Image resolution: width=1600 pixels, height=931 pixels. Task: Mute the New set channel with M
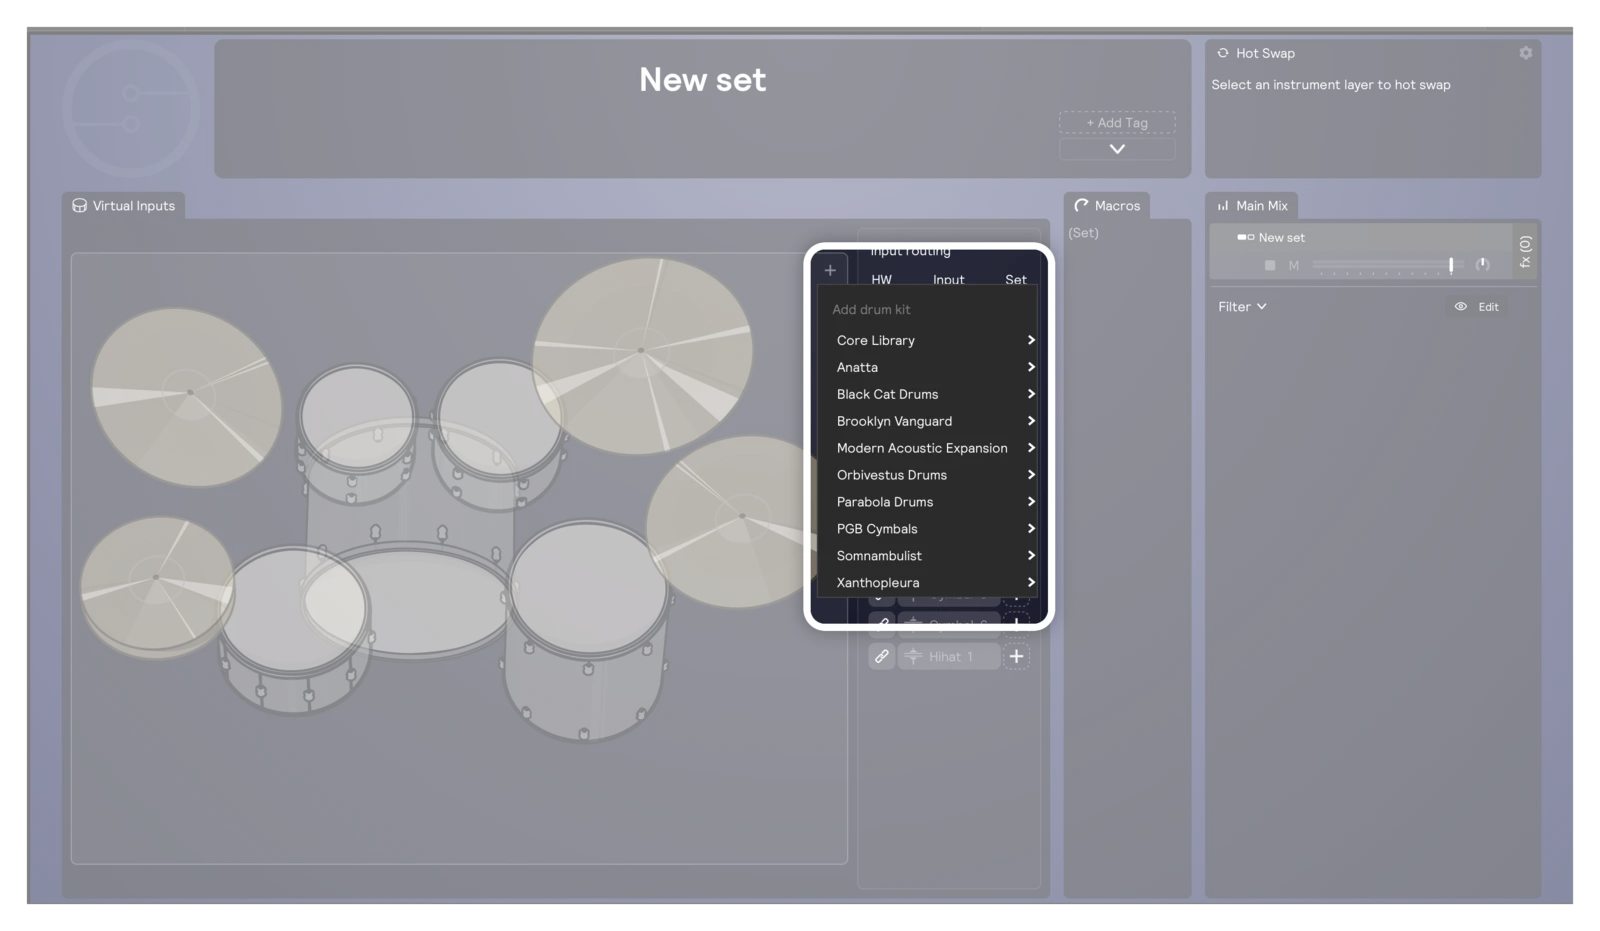(1293, 265)
